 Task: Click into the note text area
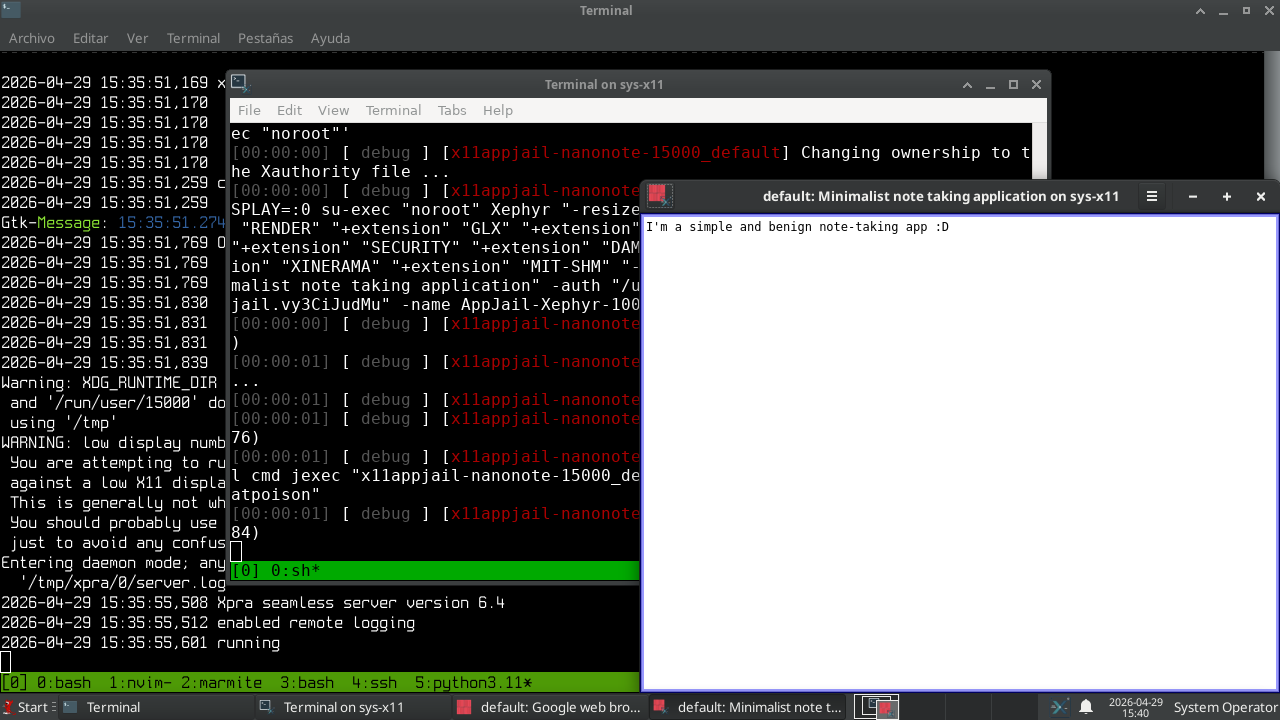pyautogui.click(x=960, y=450)
